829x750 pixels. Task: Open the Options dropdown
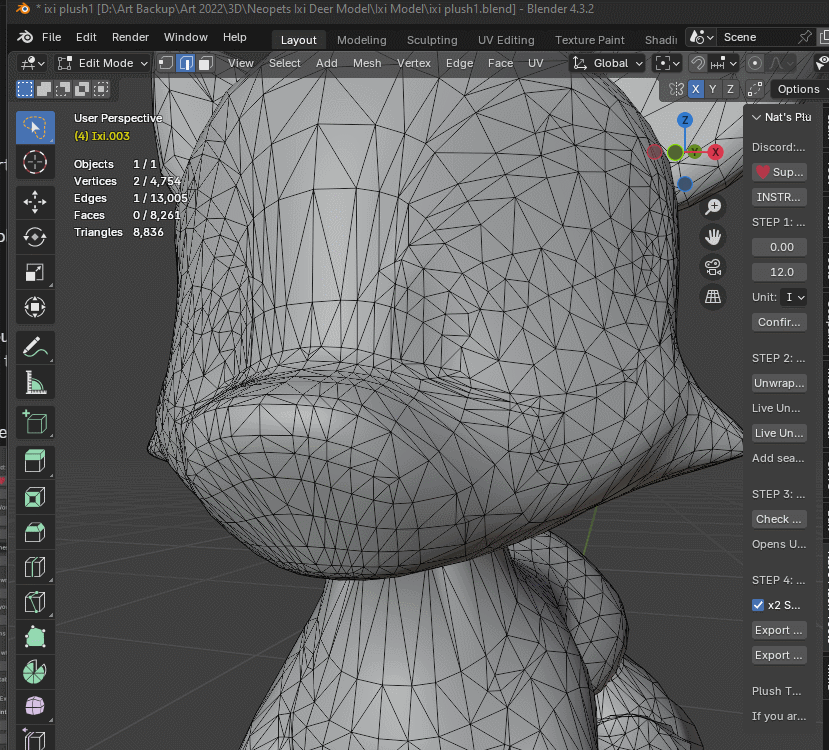click(x=800, y=89)
